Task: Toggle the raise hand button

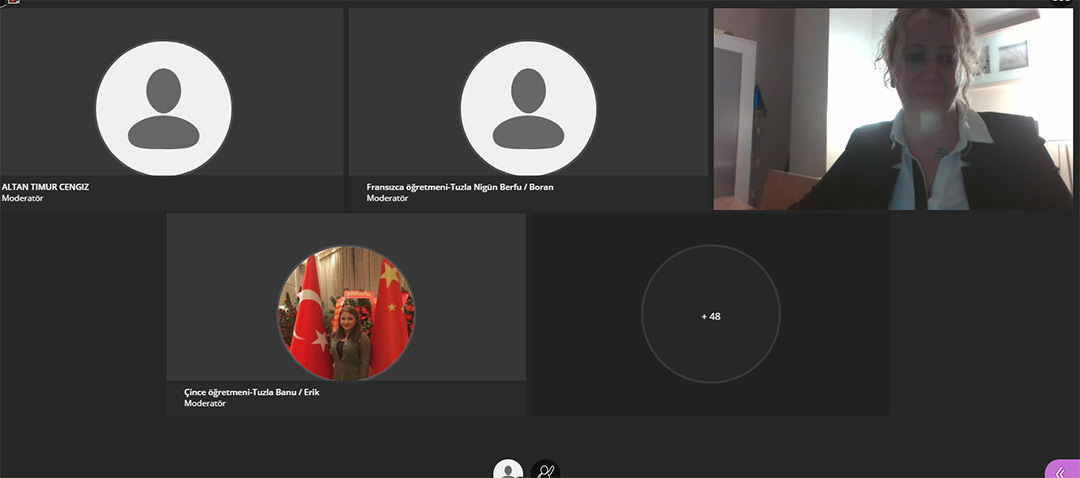Action: pos(546,470)
